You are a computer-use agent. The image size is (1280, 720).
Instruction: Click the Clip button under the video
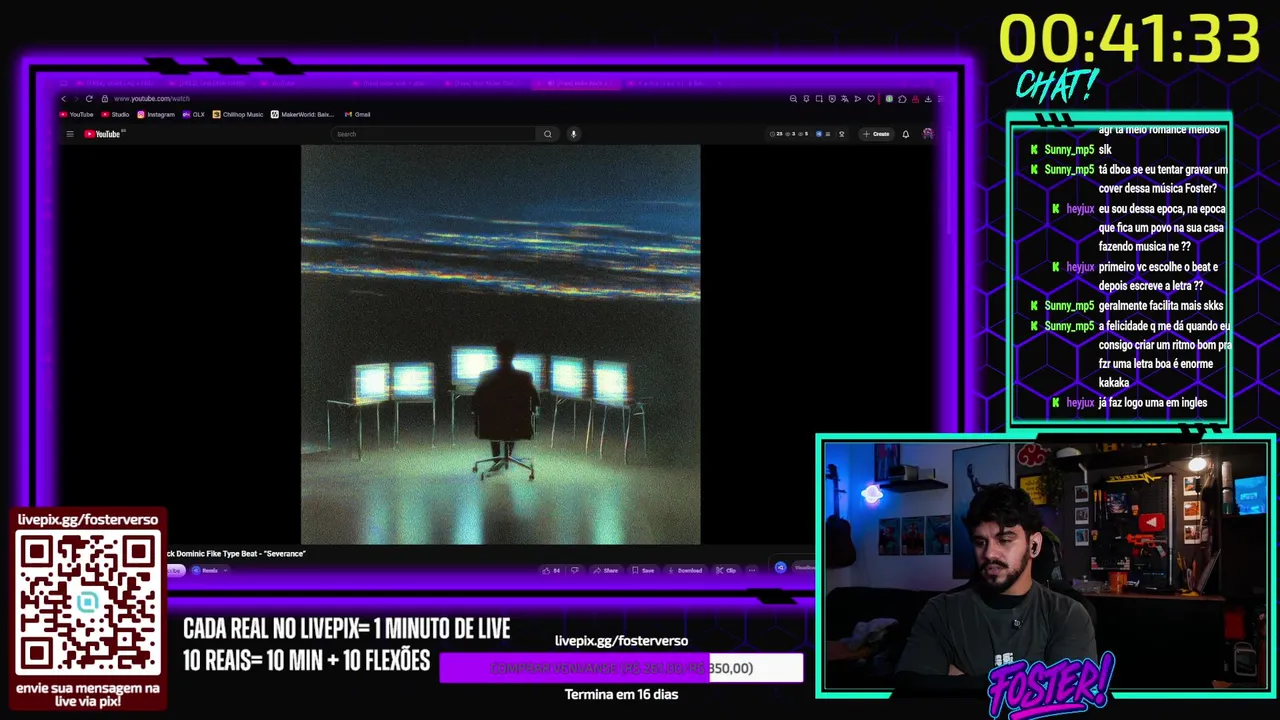[726, 570]
